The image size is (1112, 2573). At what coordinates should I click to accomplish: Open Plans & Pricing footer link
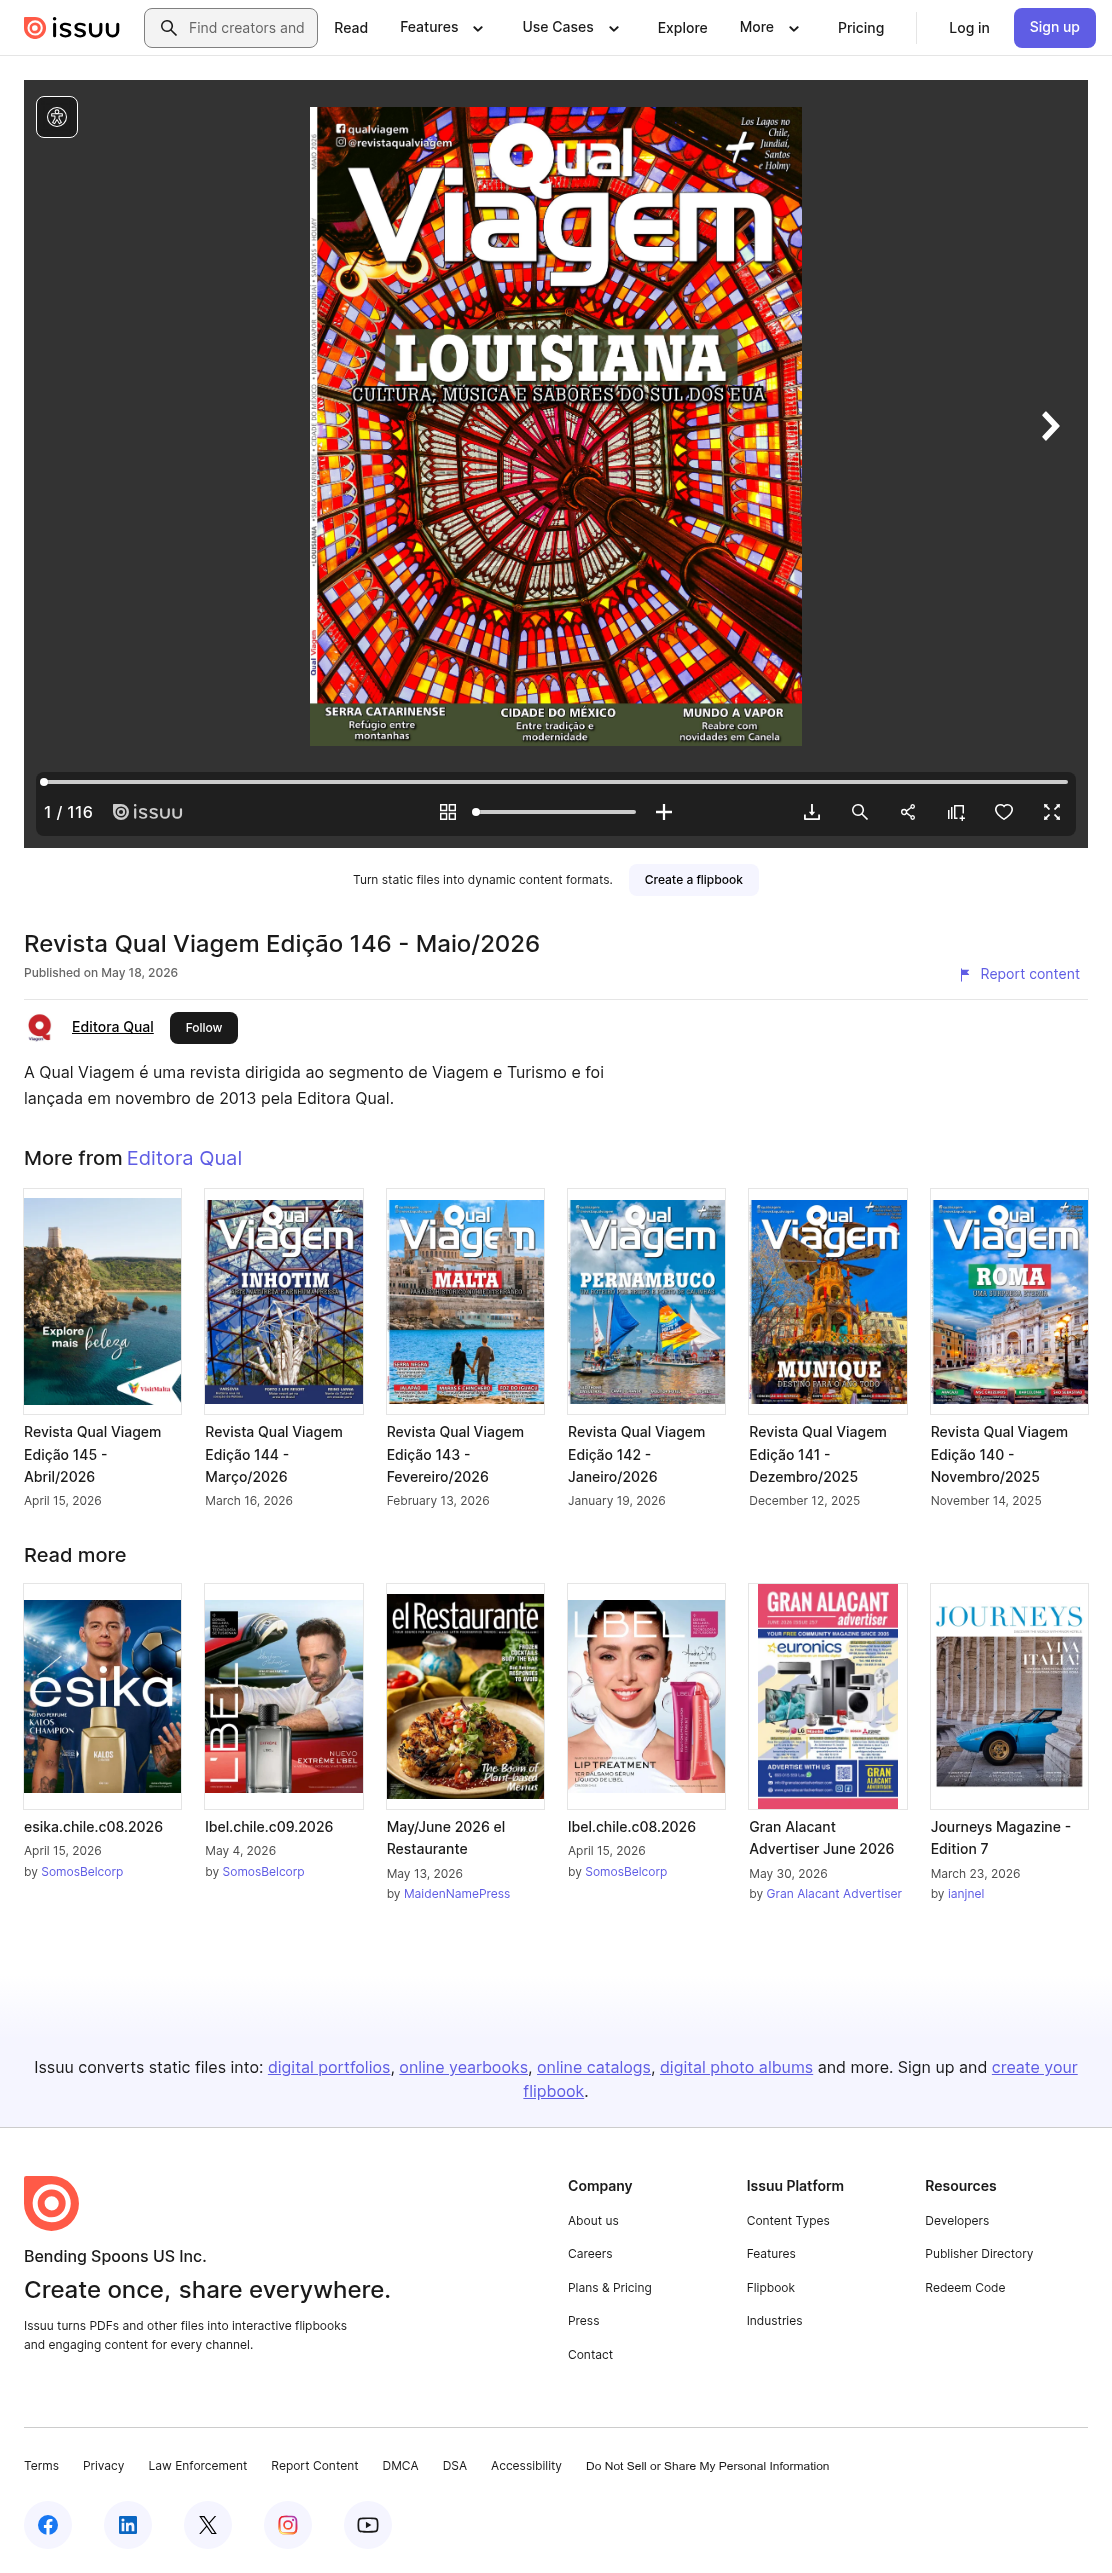point(609,2288)
